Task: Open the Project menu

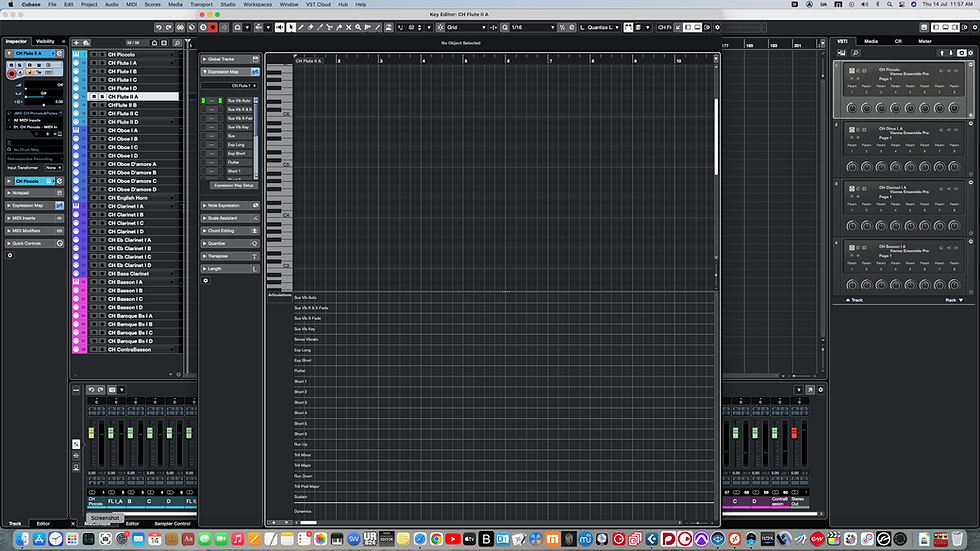Action: point(89,4)
